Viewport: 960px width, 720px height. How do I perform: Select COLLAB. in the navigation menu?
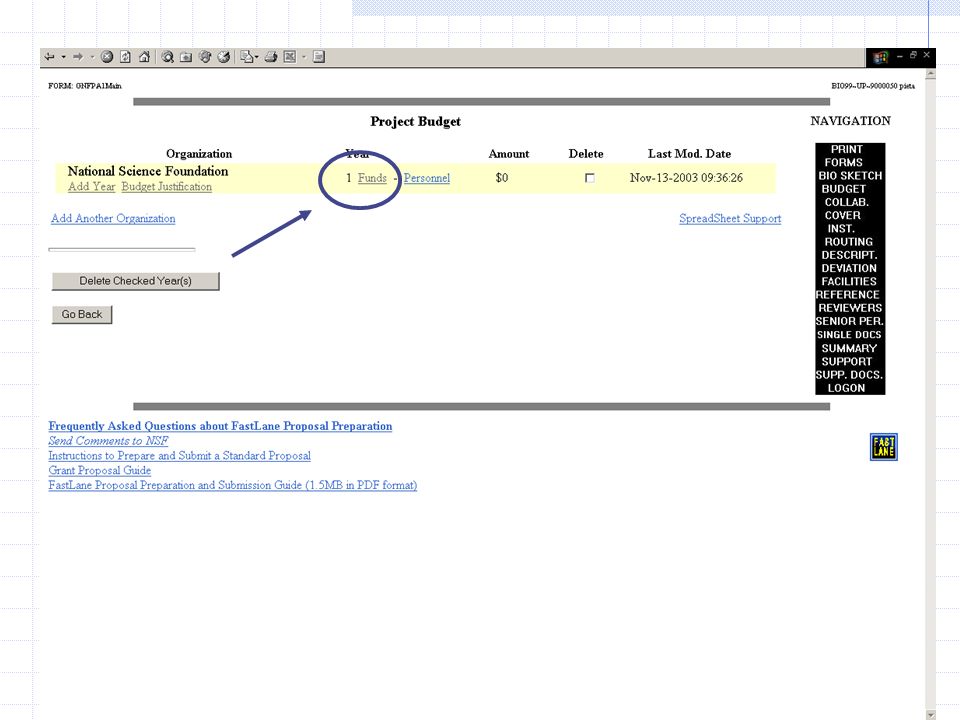[x=847, y=202]
